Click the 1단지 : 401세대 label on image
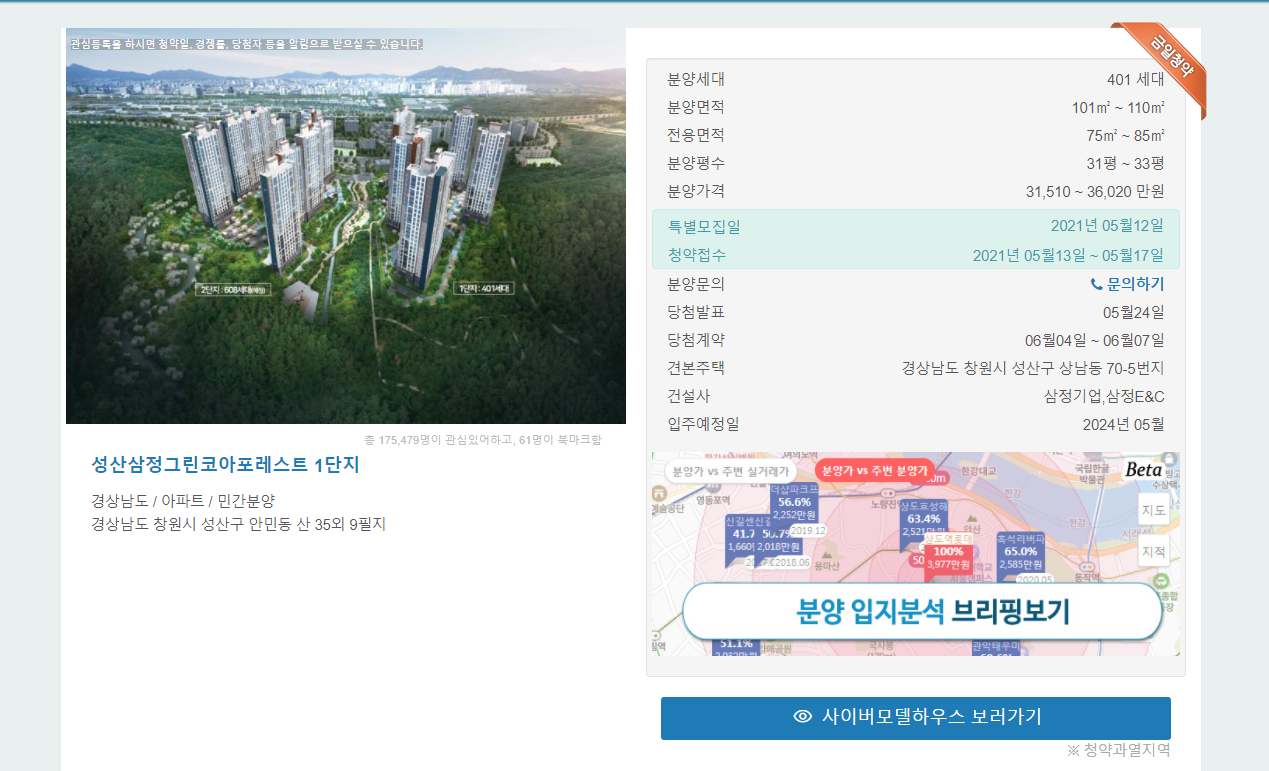 pos(485,289)
